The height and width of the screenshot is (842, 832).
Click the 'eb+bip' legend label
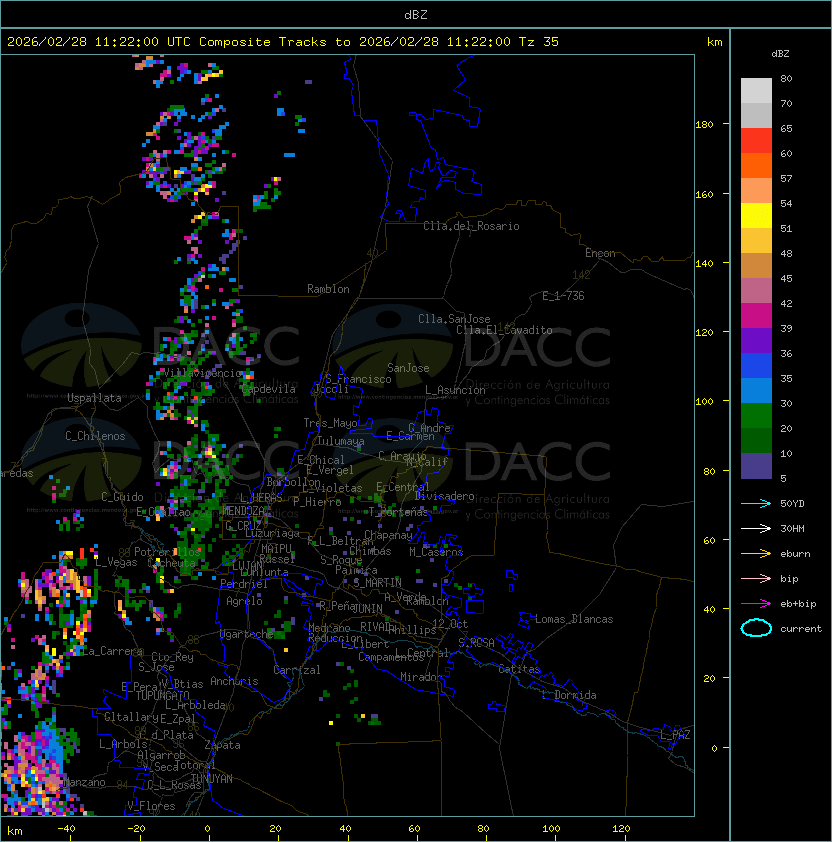click(x=798, y=604)
